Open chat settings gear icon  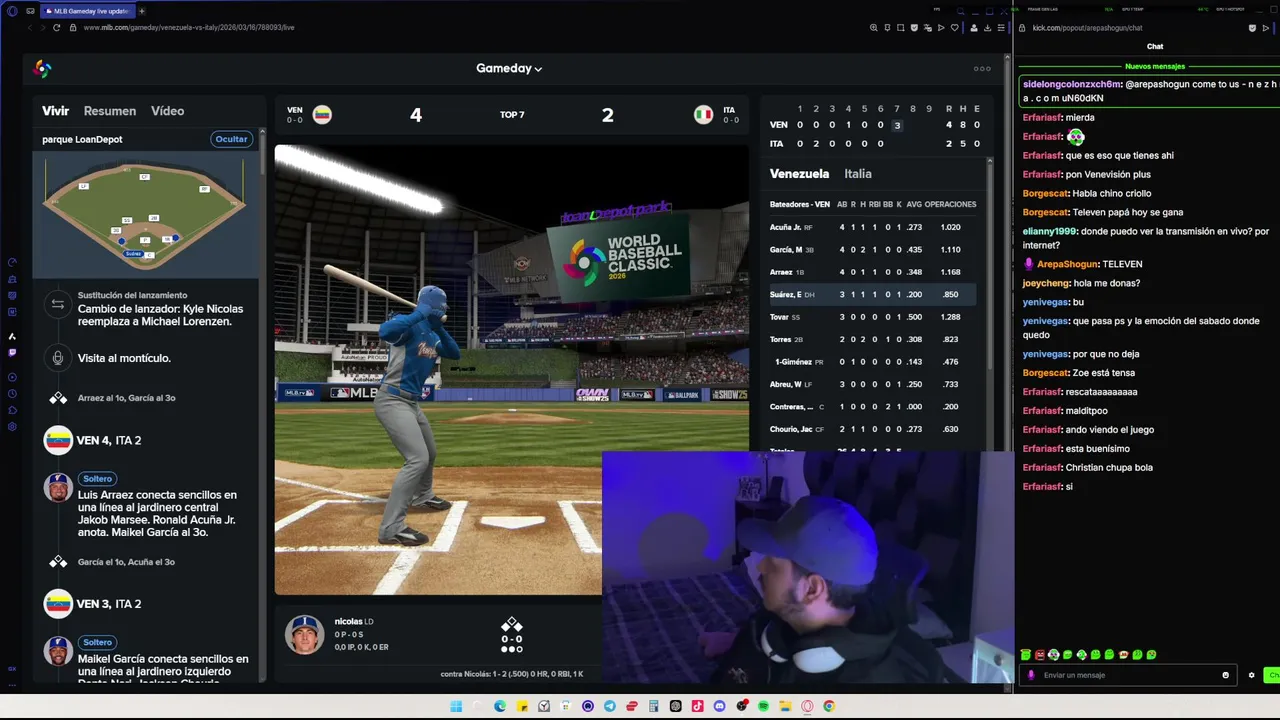pos(1251,675)
